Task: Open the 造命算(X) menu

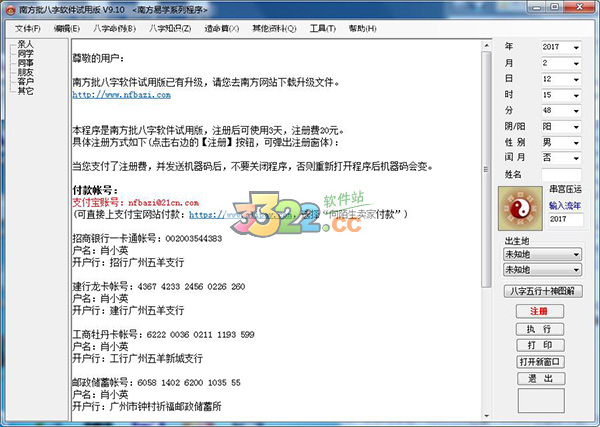Action: point(222,29)
